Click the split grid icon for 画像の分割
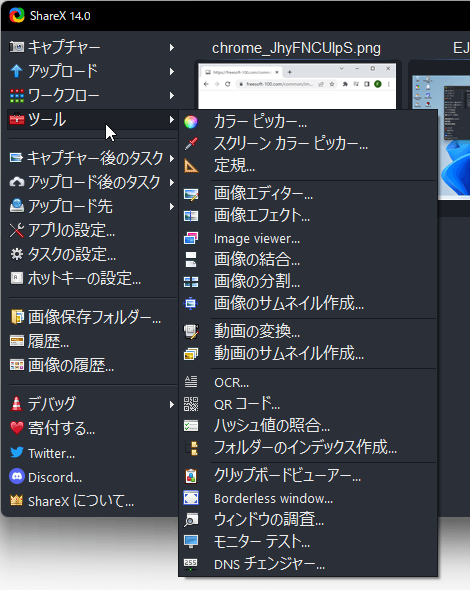 click(x=191, y=282)
